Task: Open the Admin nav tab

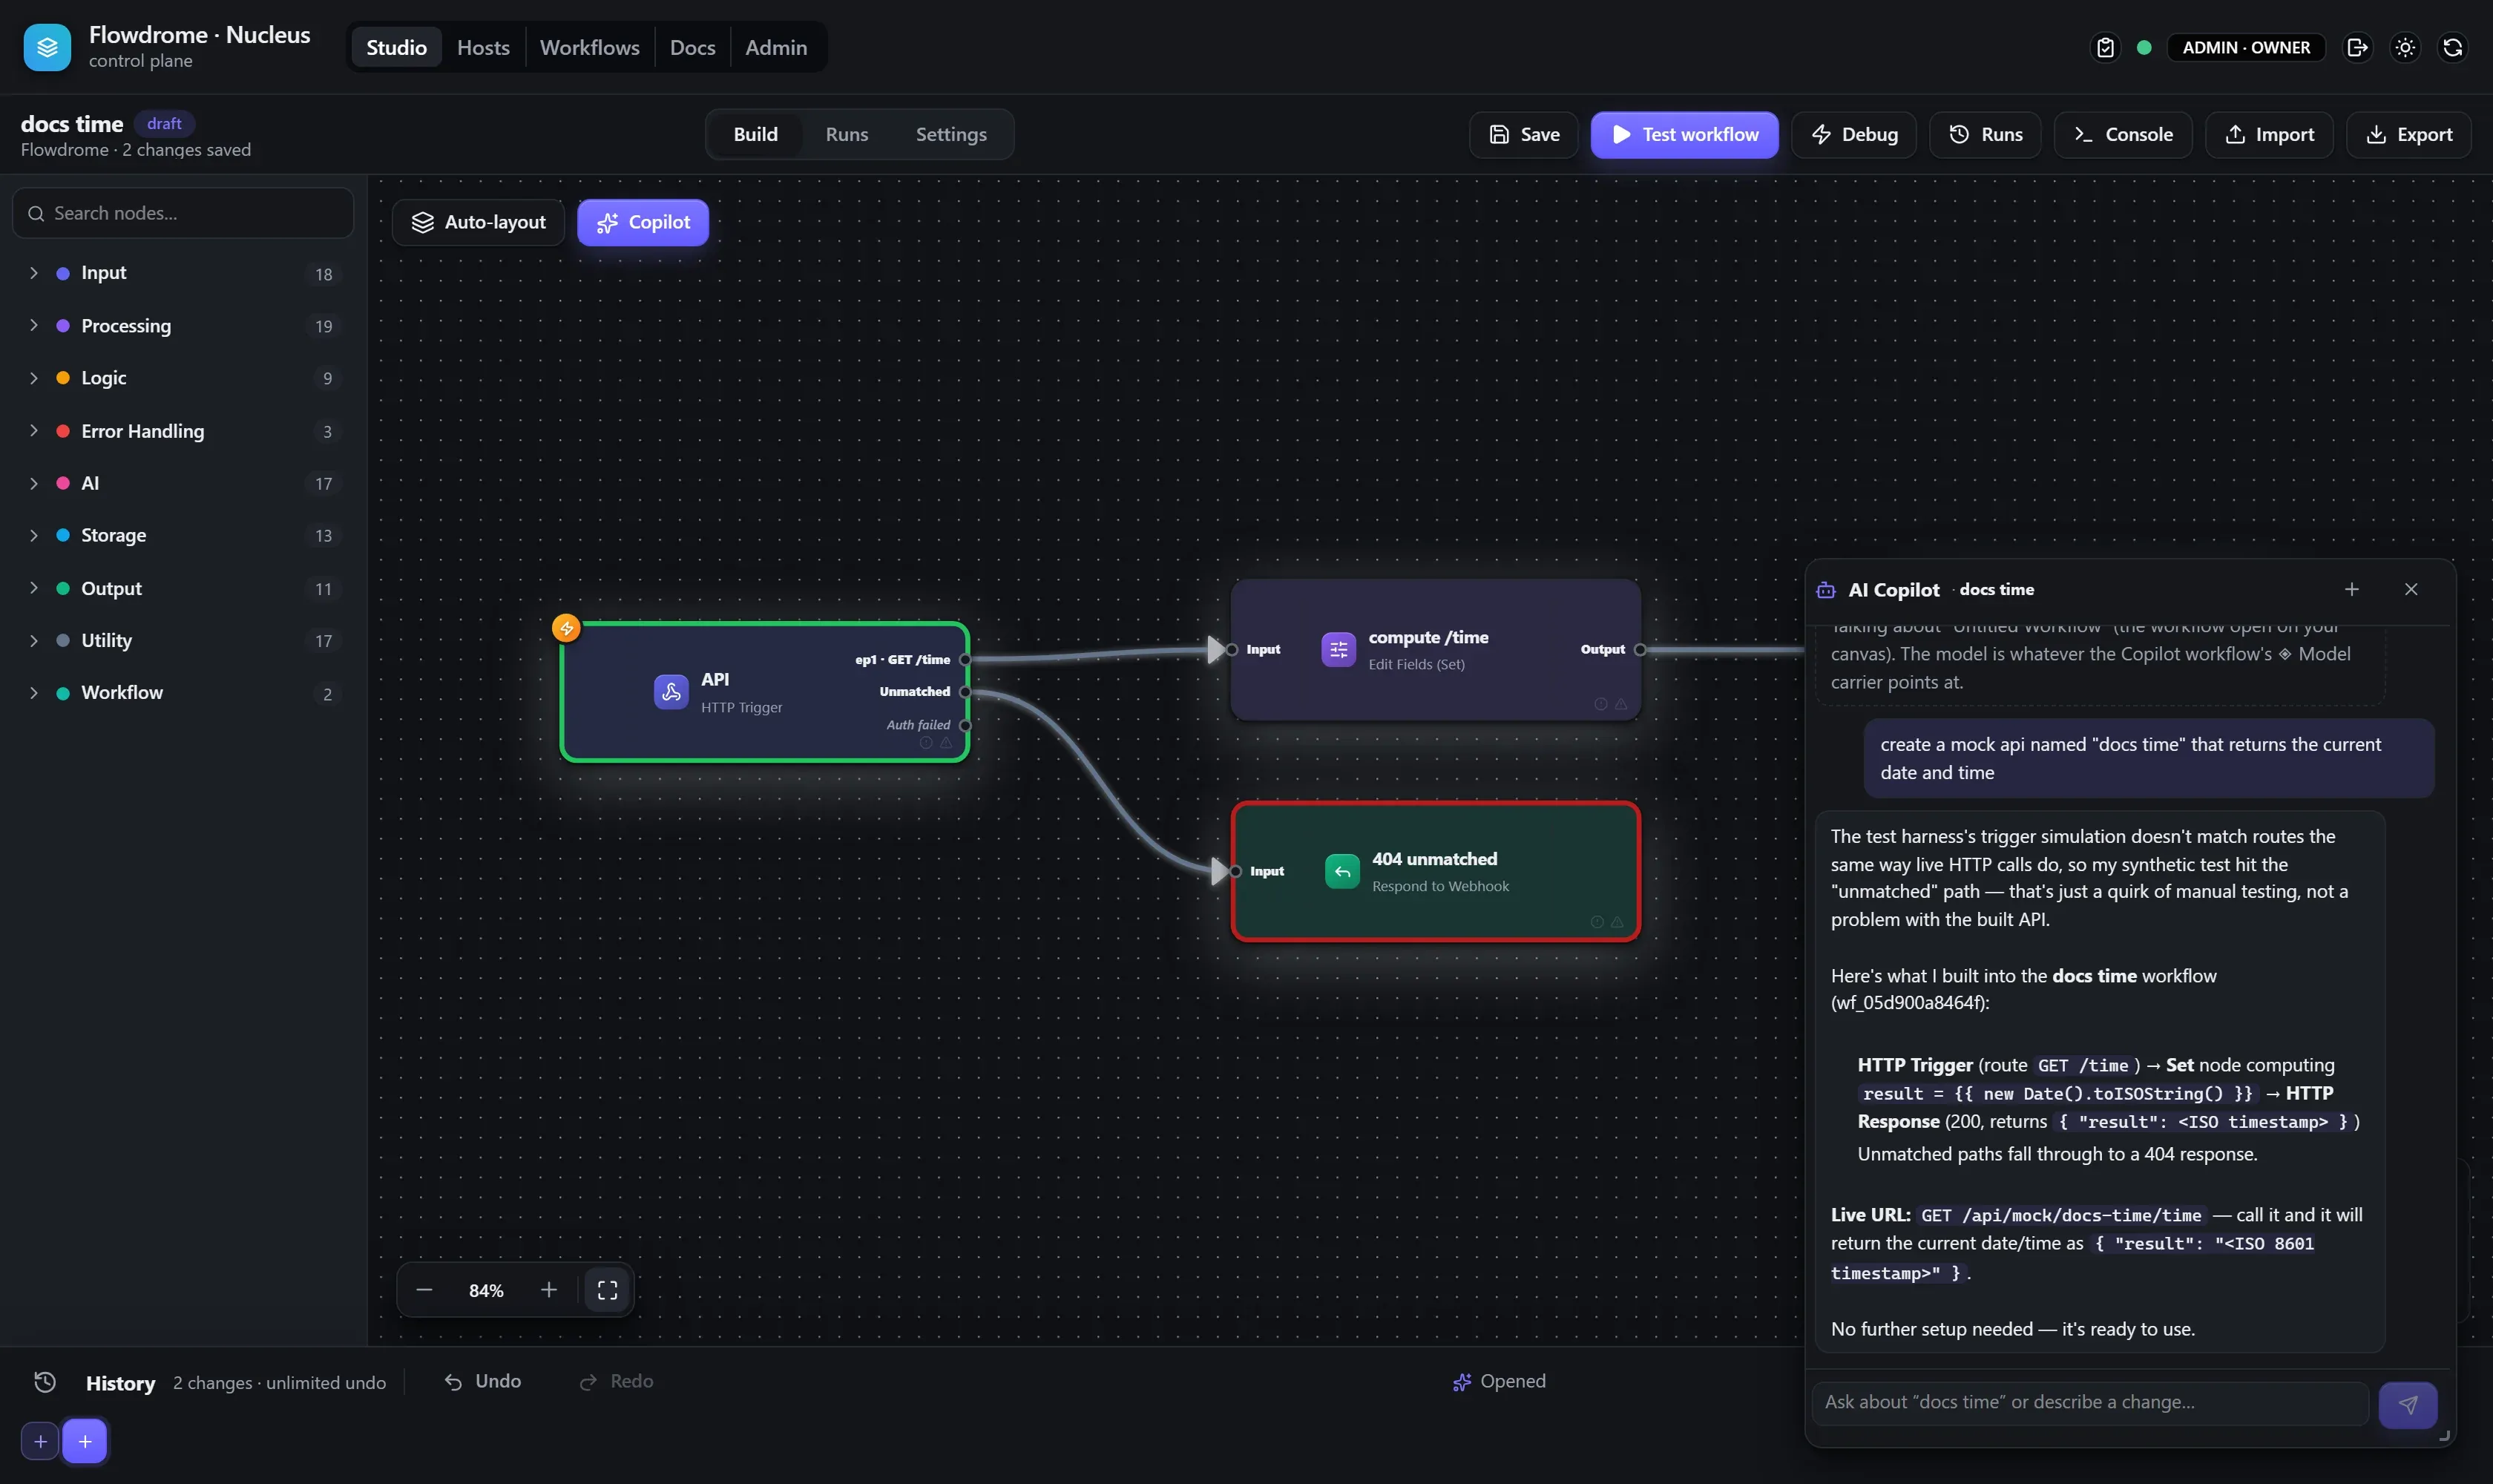Action: pyautogui.click(x=775, y=47)
